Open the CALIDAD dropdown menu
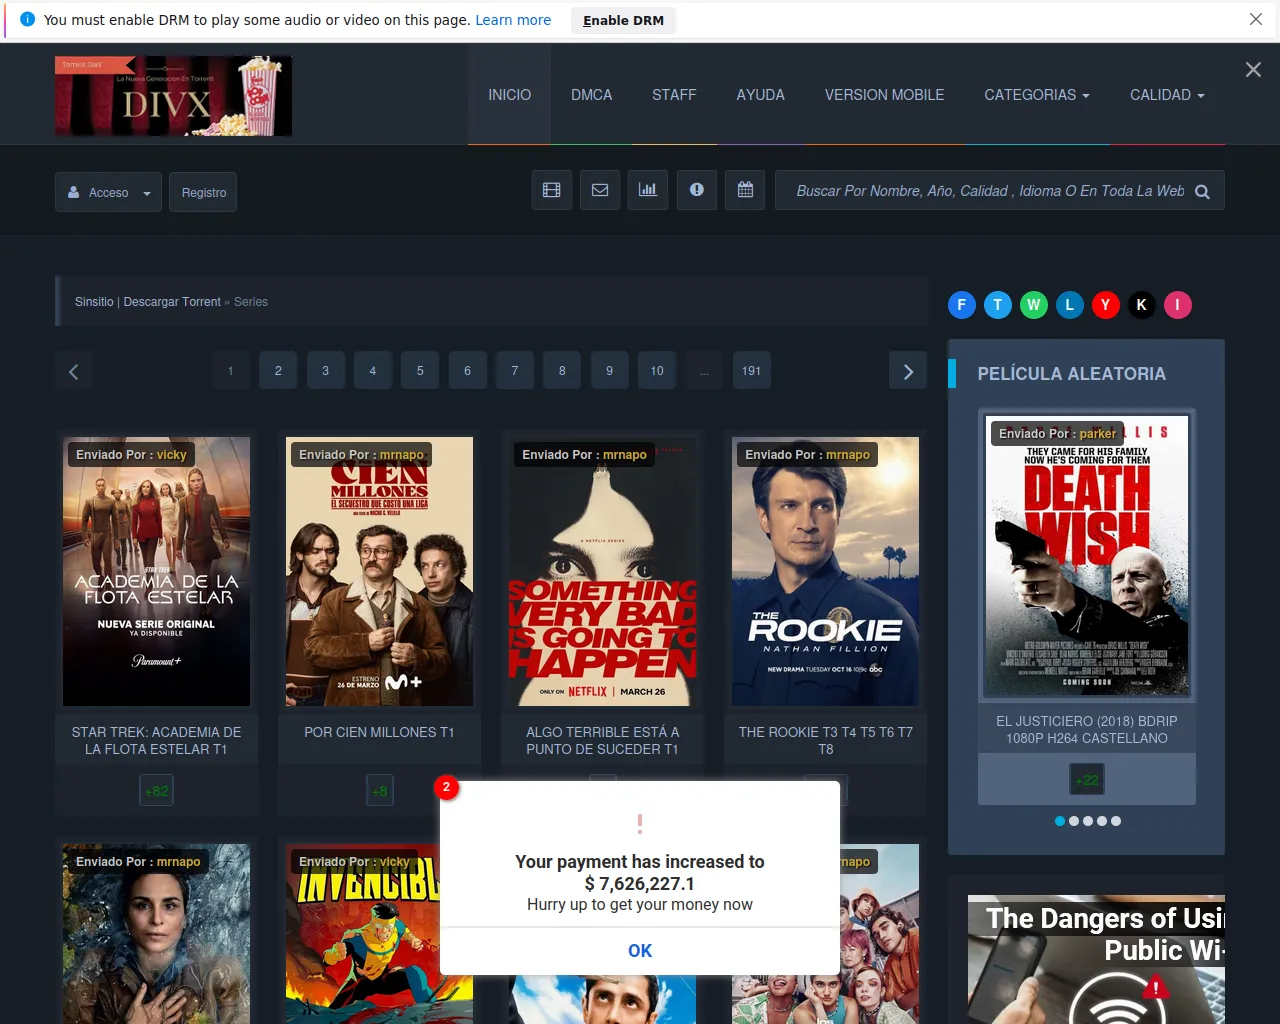This screenshot has width=1280, height=1024. [x=1167, y=95]
